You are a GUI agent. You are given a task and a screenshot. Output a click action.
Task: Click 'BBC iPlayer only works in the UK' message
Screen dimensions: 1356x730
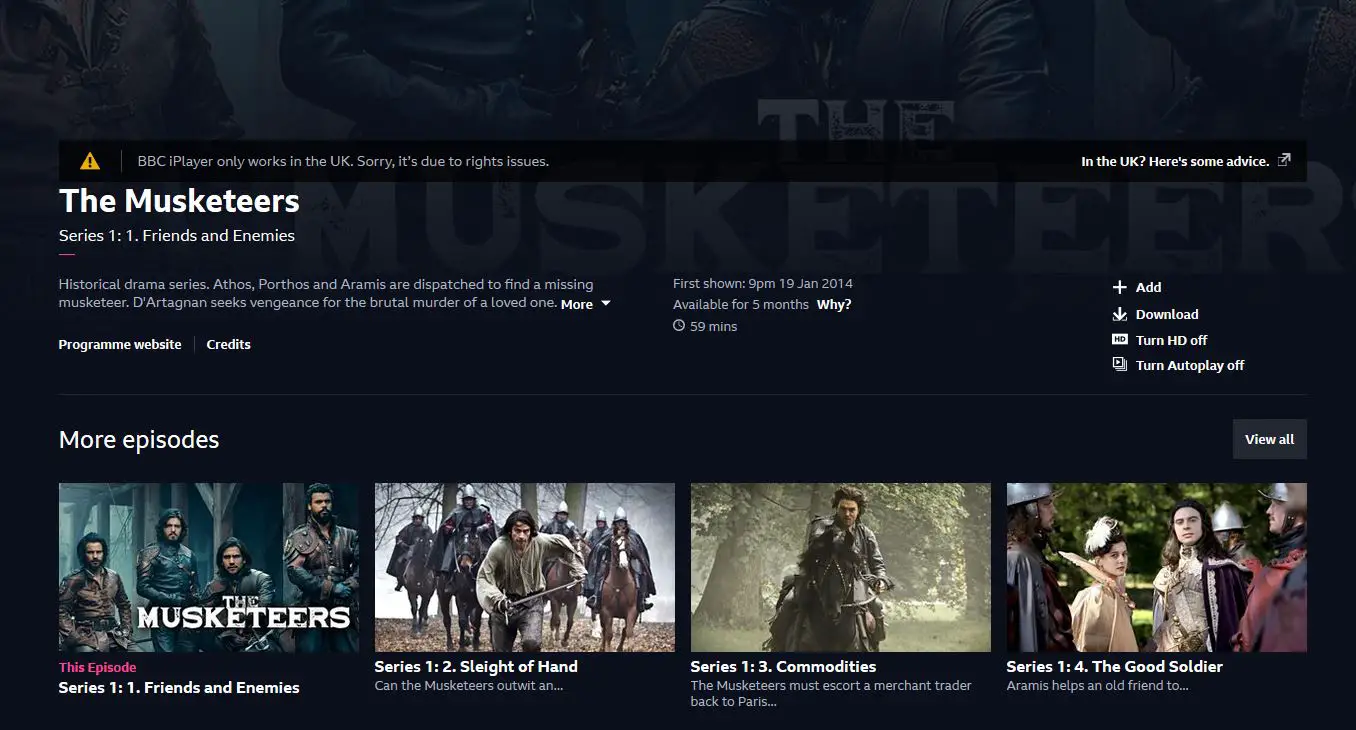coord(343,160)
